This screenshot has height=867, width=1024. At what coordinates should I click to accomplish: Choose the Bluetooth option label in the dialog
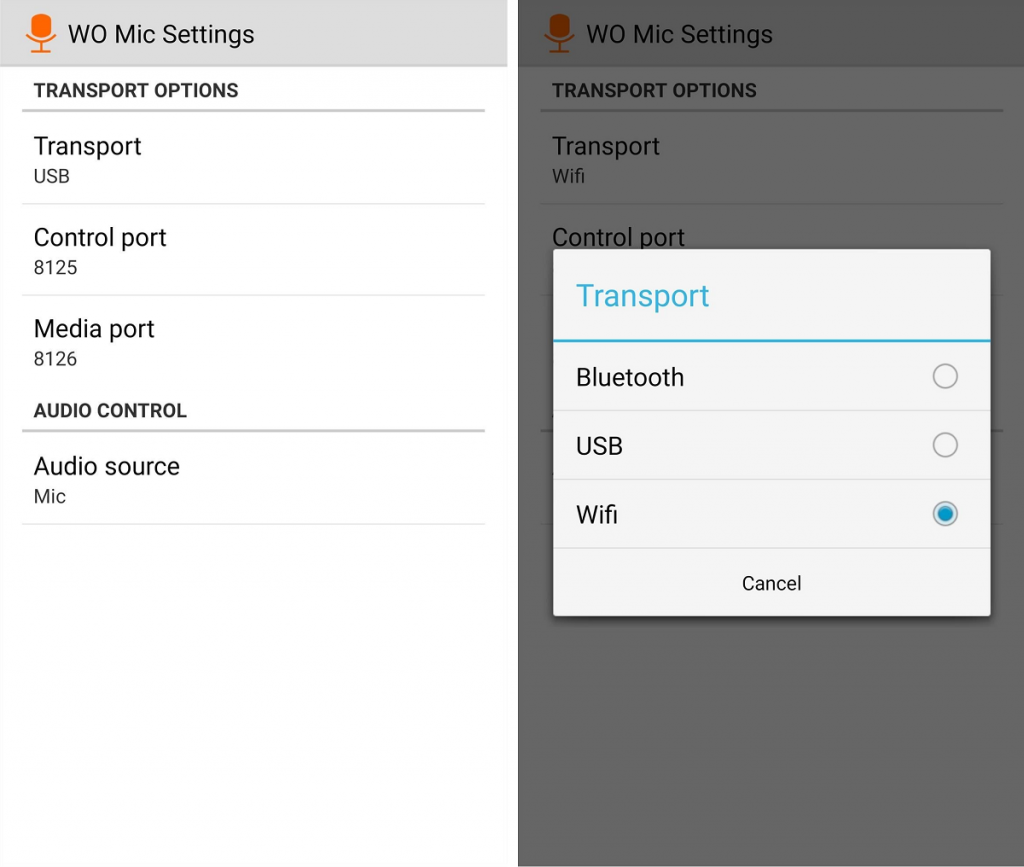[x=630, y=377]
